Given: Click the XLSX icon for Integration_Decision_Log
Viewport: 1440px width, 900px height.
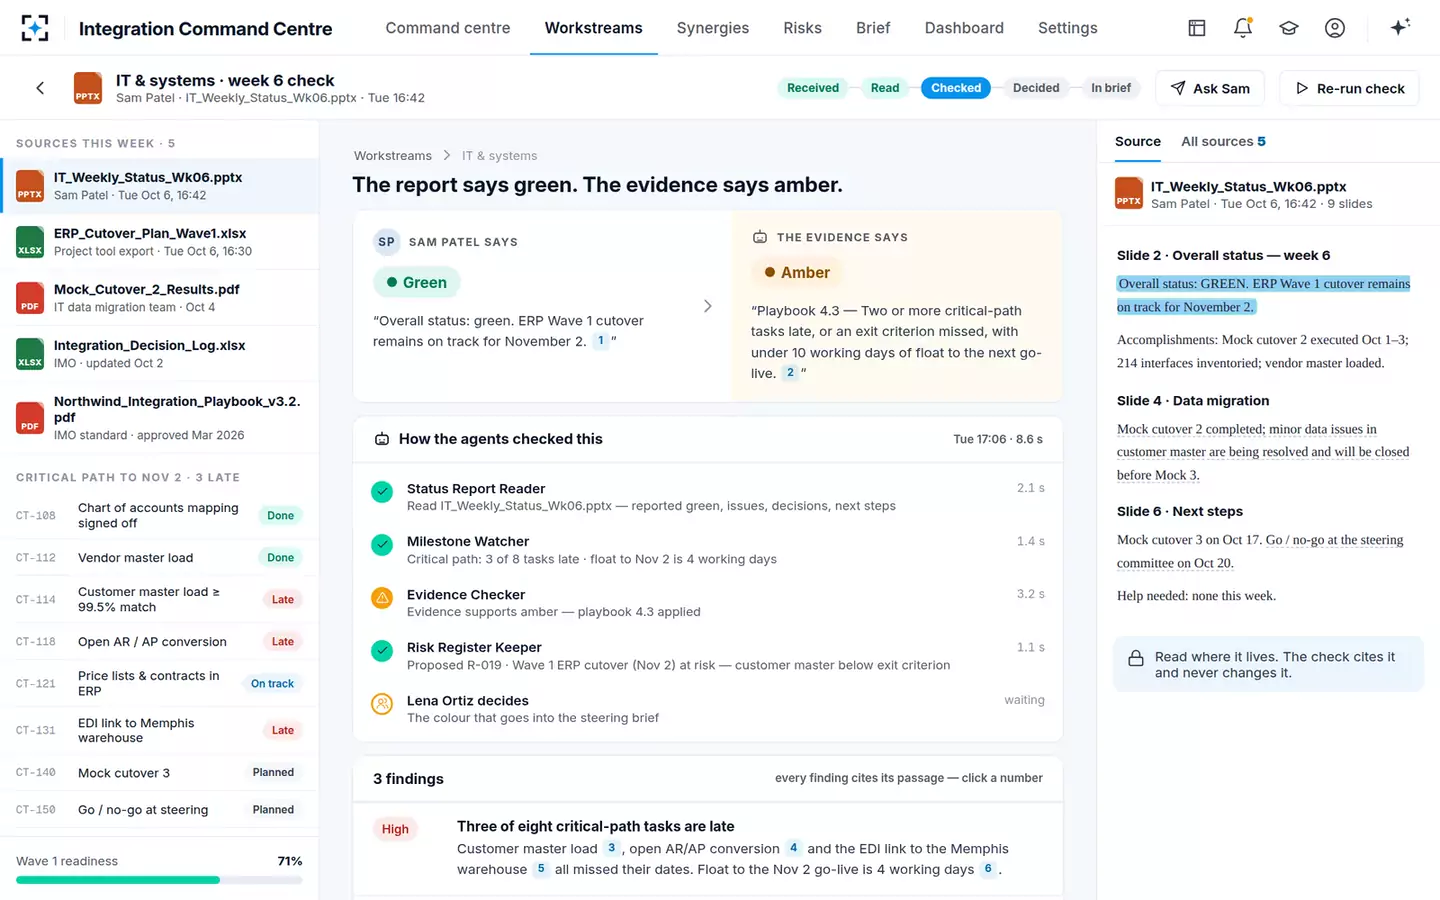Looking at the screenshot, I should click(30, 354).
